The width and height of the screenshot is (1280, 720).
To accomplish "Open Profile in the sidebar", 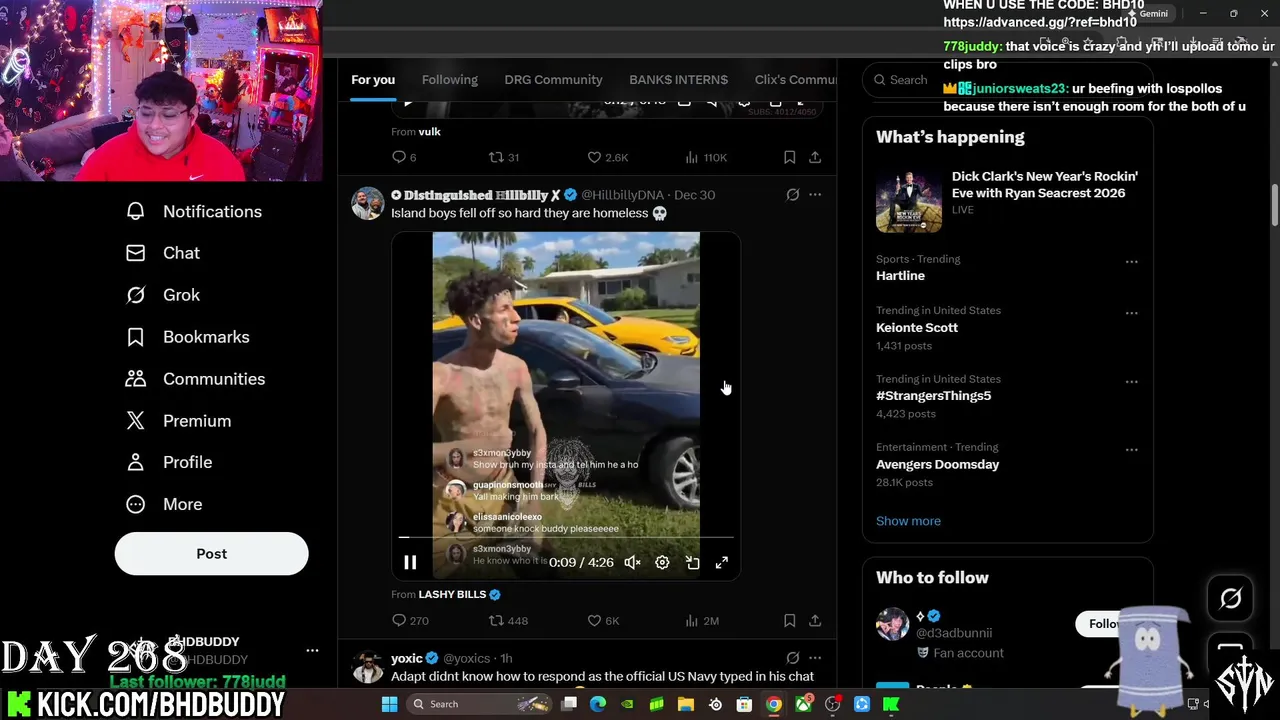I will pos(168,462).
